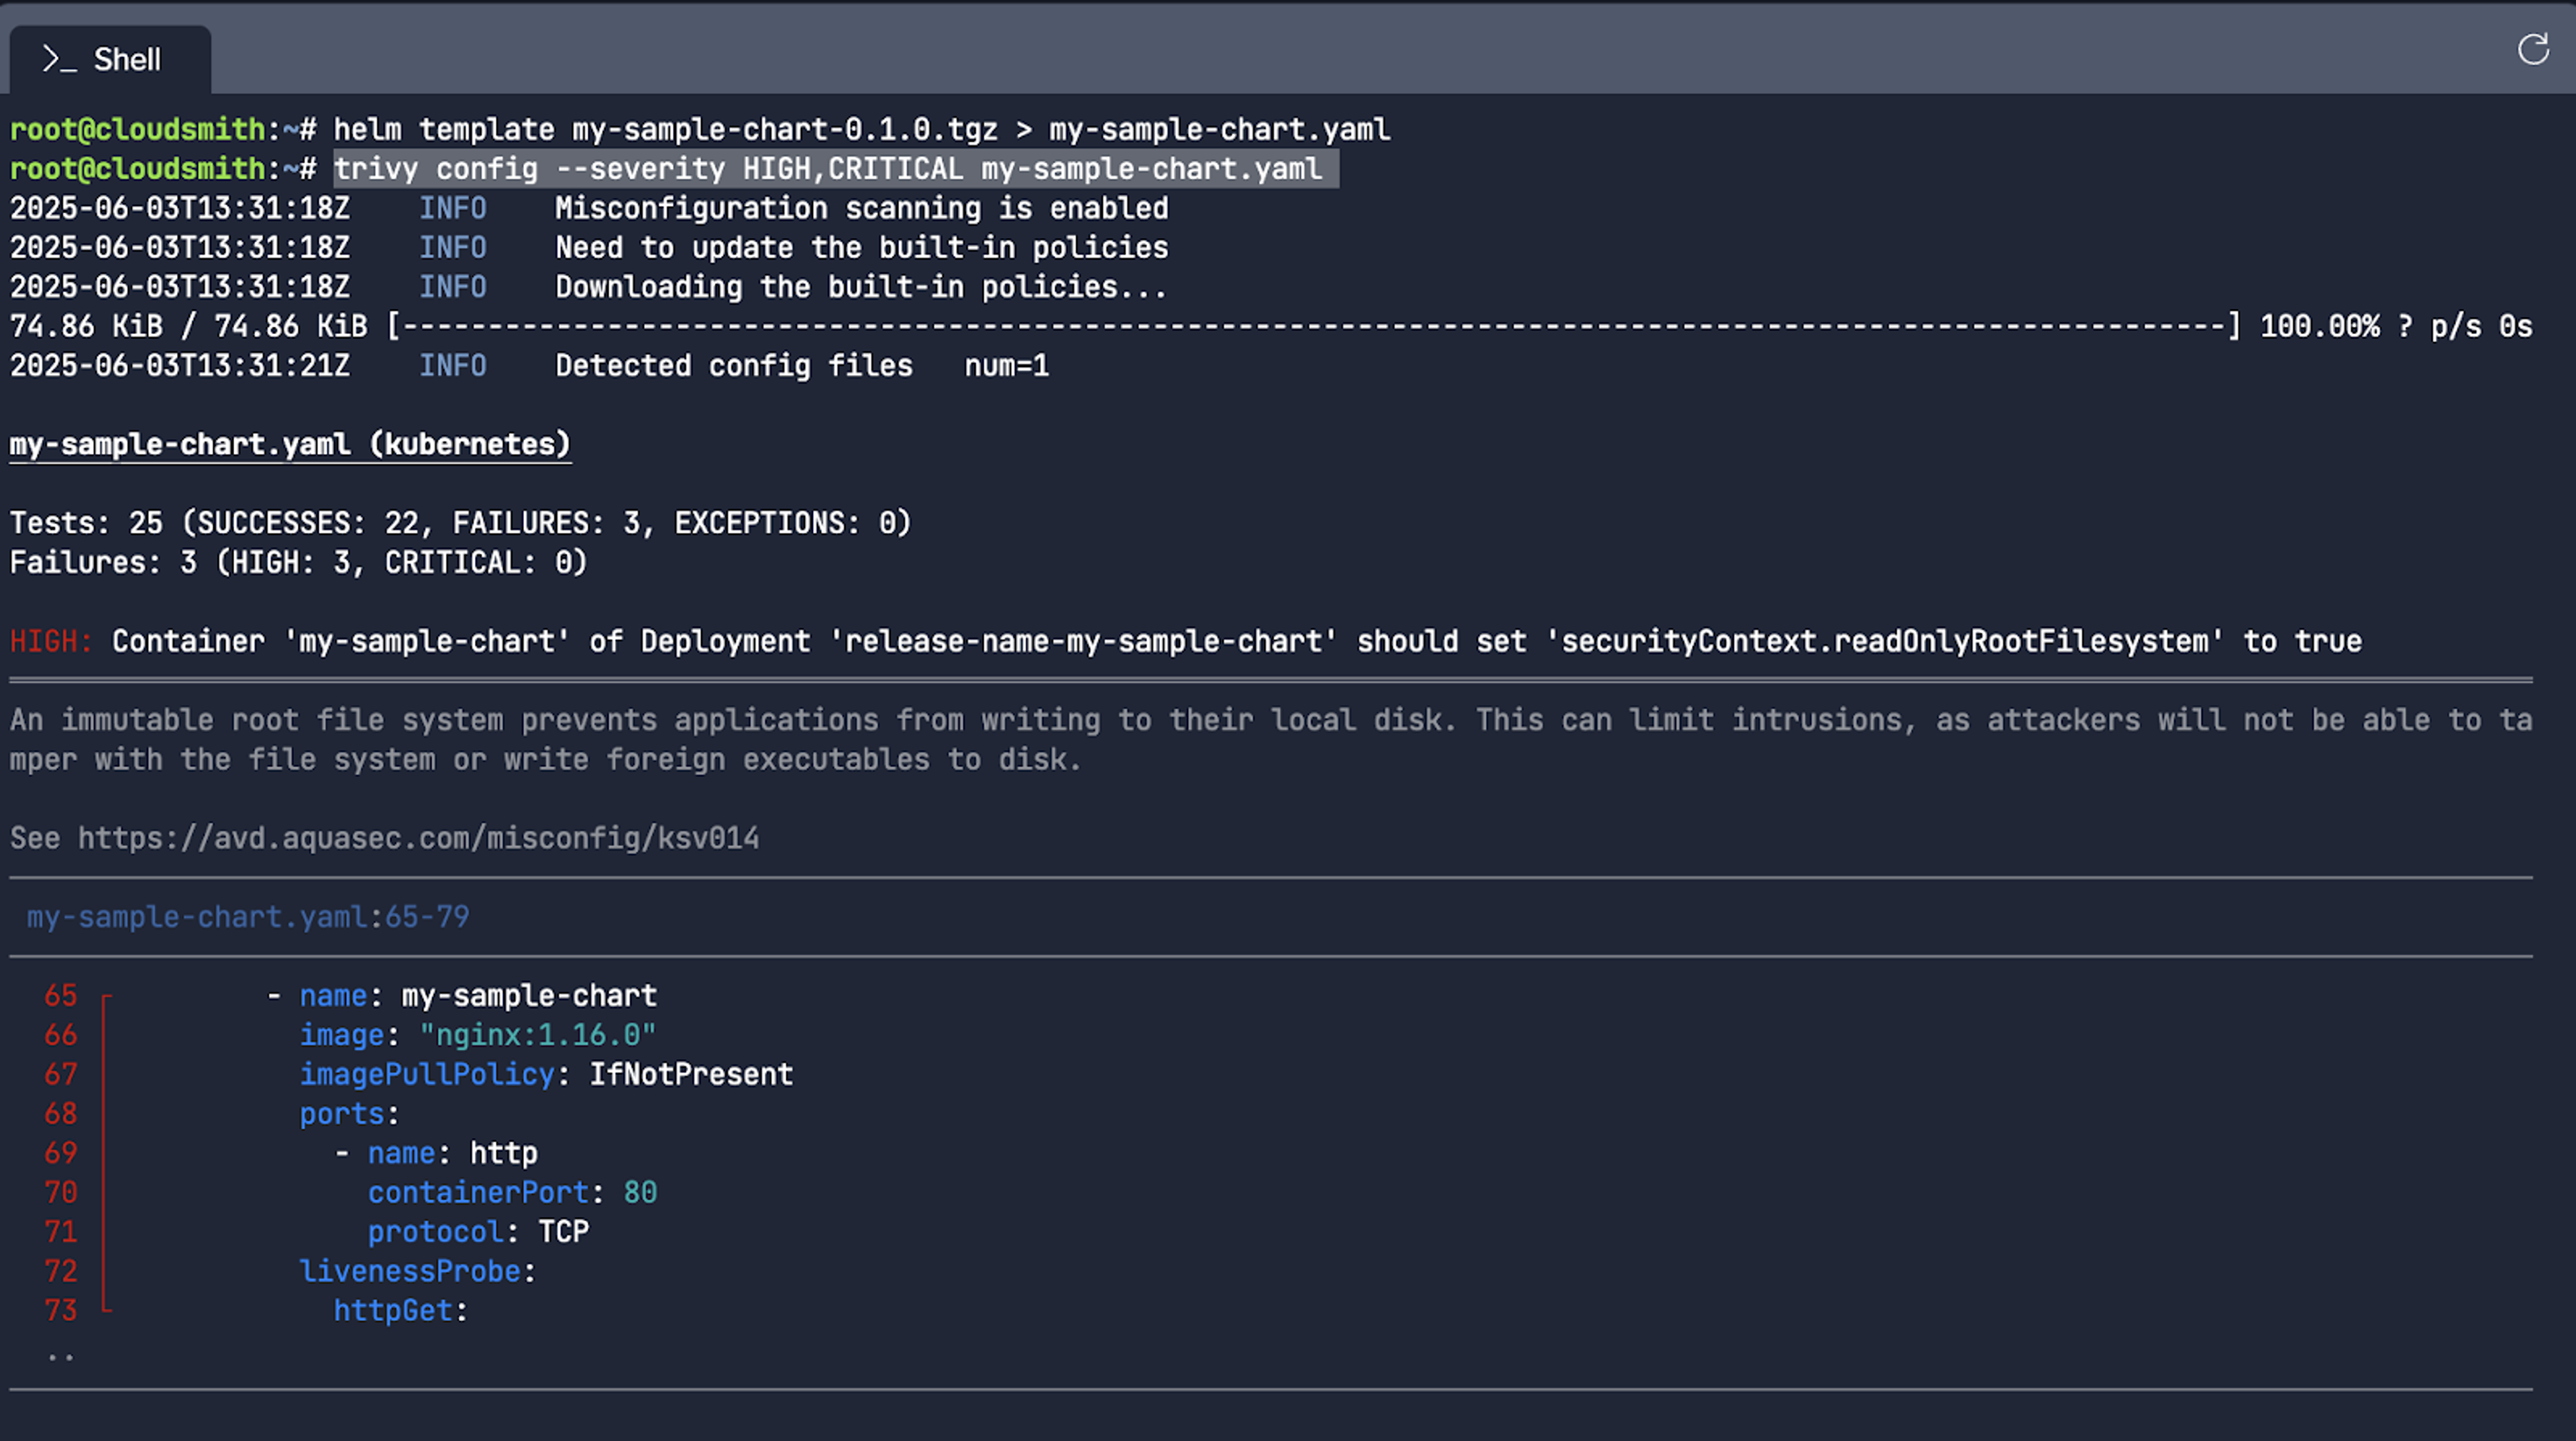This screenshot has height=1441, width=2576.
Task: Switch to the Shell tab
Action: (x=110, y=60)
